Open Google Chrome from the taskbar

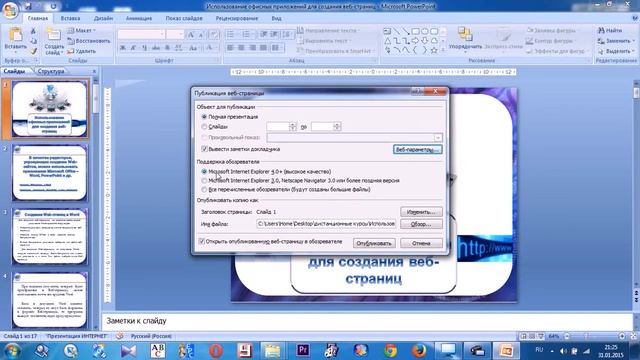[x=390, y=350]
